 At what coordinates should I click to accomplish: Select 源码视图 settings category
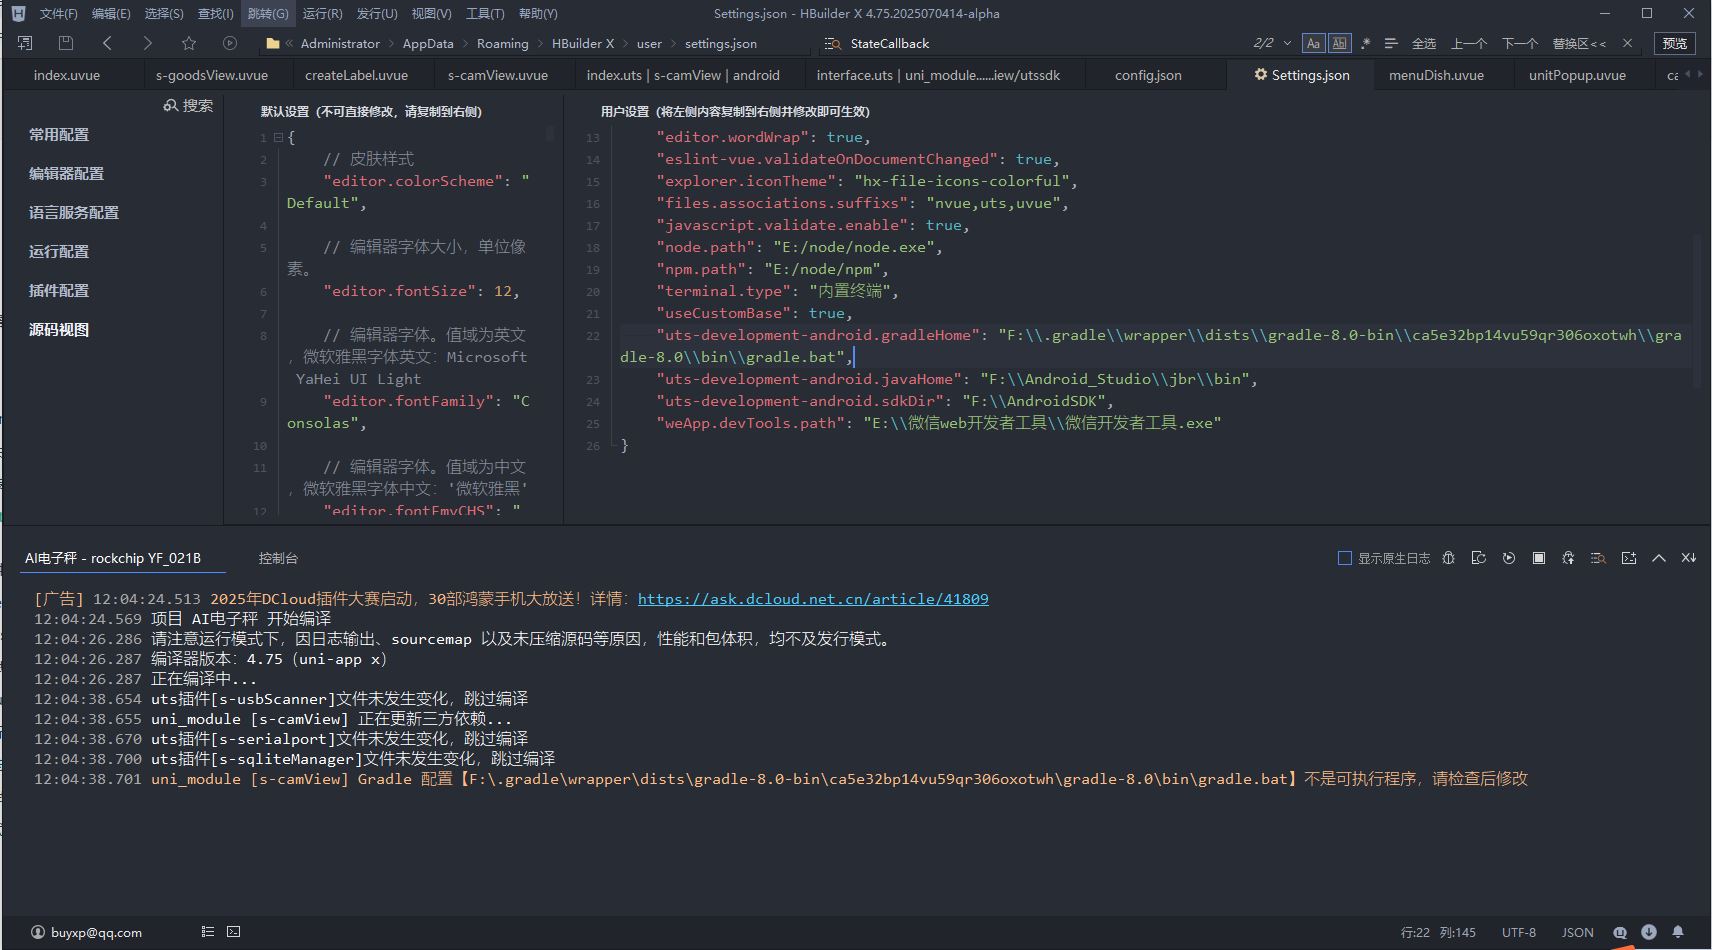[59, 329]
